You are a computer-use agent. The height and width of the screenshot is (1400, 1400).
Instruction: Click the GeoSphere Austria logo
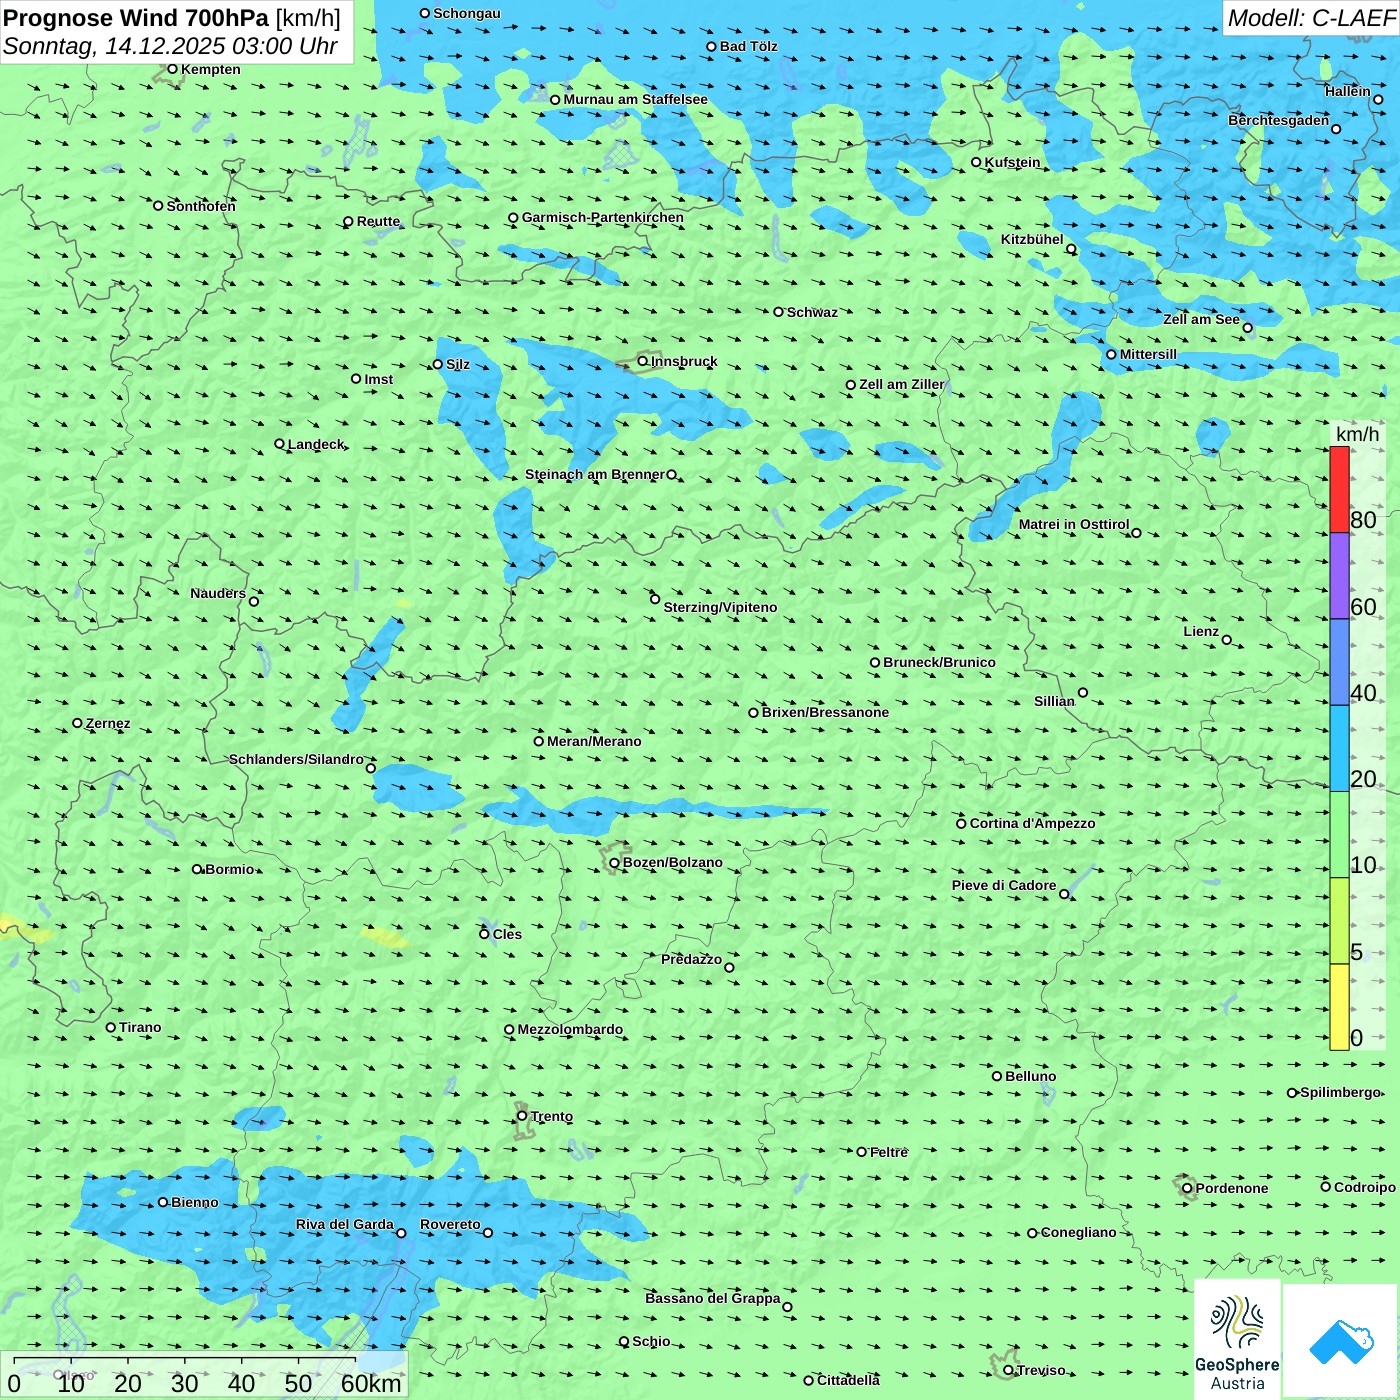click(x=1237, y=1340)
